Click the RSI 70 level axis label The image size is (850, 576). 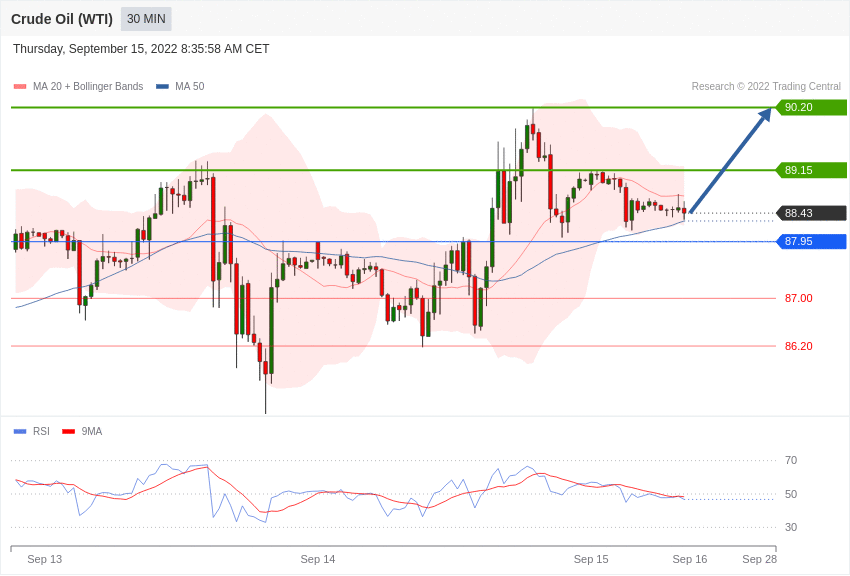point(791,460)
